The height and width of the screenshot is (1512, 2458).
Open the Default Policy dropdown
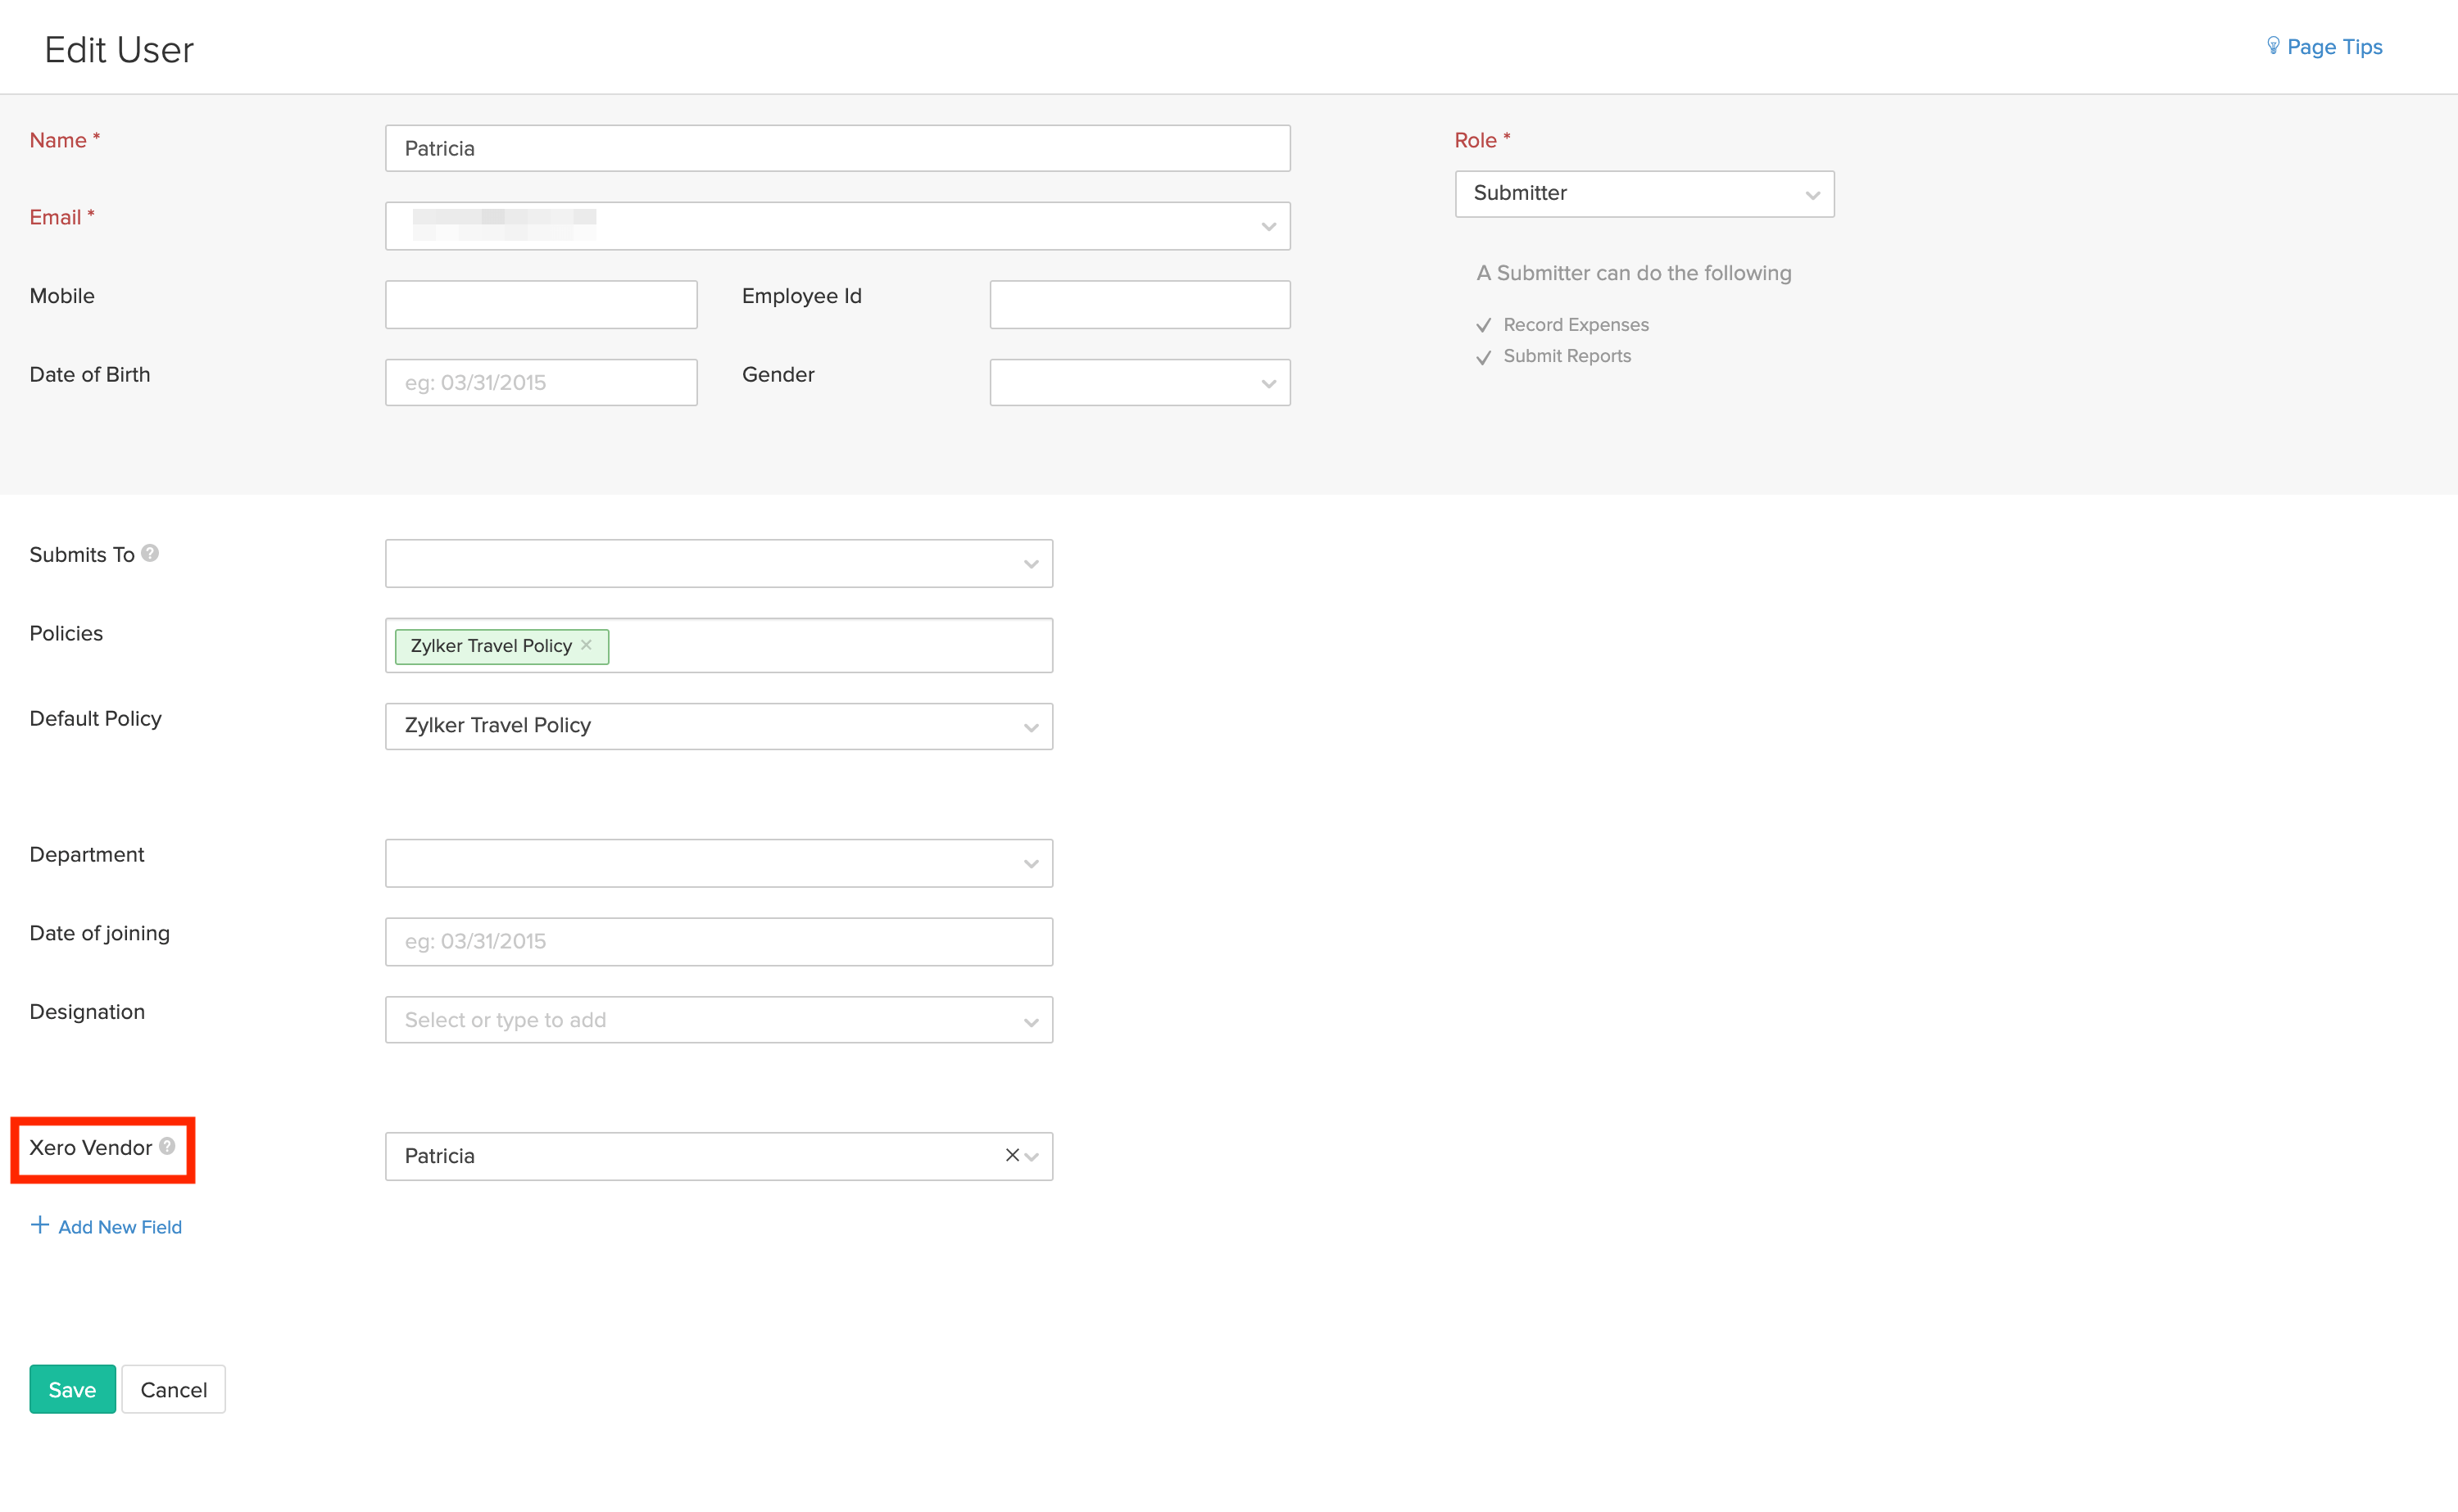(718, 726)
